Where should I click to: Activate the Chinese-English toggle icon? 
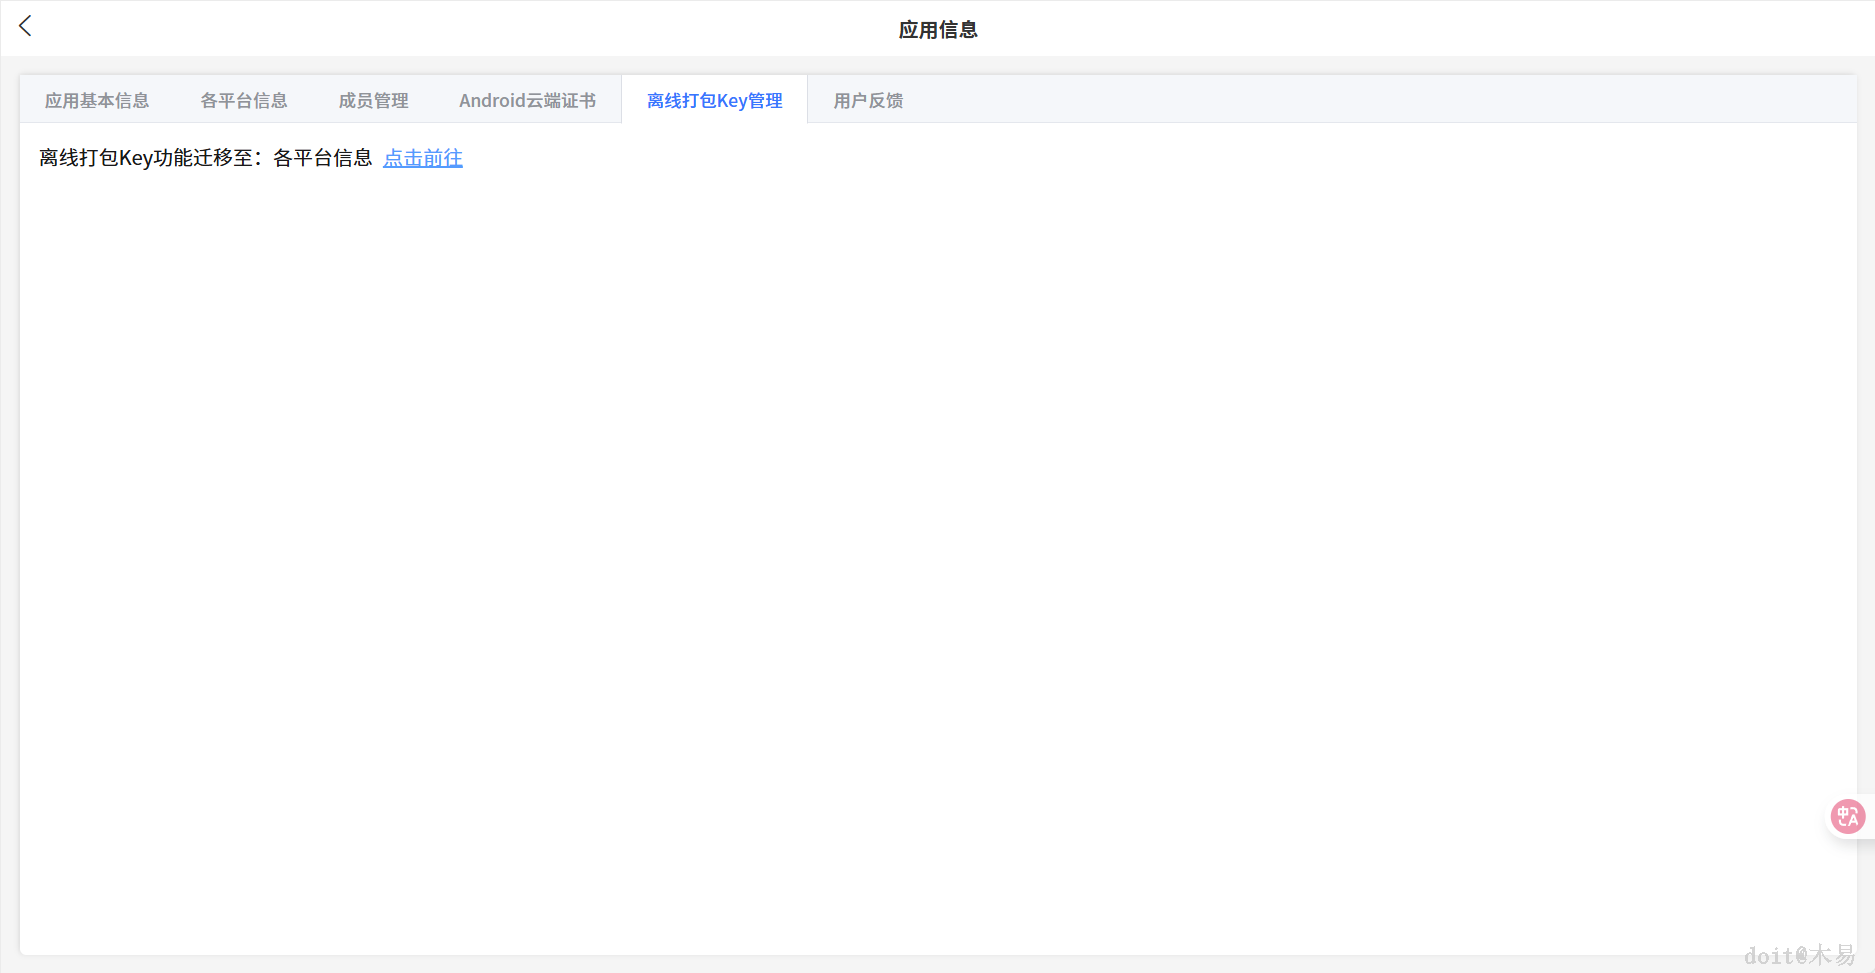[1845, 816]
